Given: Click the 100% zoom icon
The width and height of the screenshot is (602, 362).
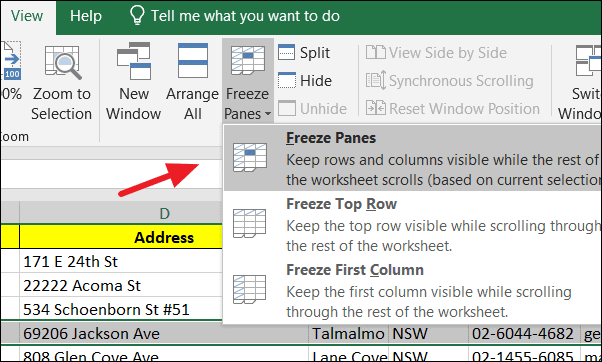Looking at the screenshot, I should pos(12,61).
